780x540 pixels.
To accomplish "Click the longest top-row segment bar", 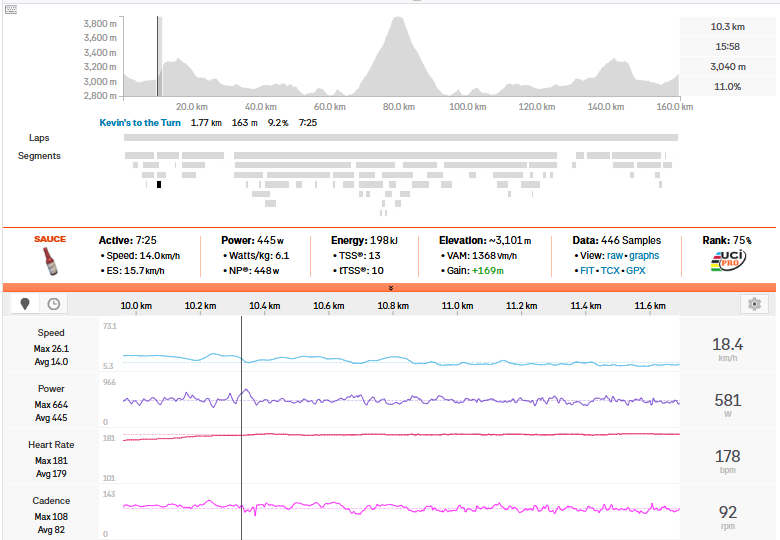I will (x=395, y=156).
